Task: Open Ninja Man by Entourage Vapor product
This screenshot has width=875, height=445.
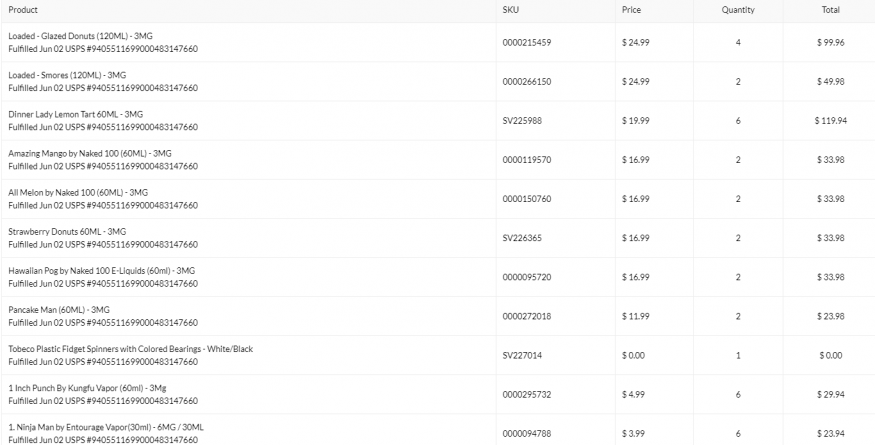Action: 106,426
